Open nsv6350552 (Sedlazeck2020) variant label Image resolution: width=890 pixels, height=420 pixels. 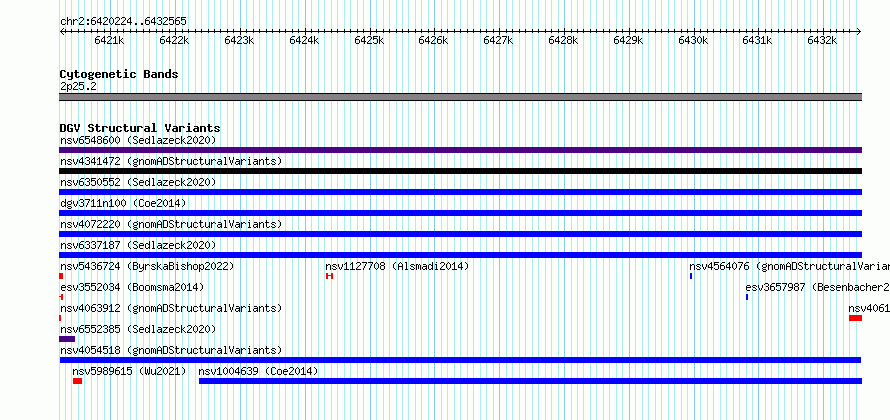click(x=138, y=182)
